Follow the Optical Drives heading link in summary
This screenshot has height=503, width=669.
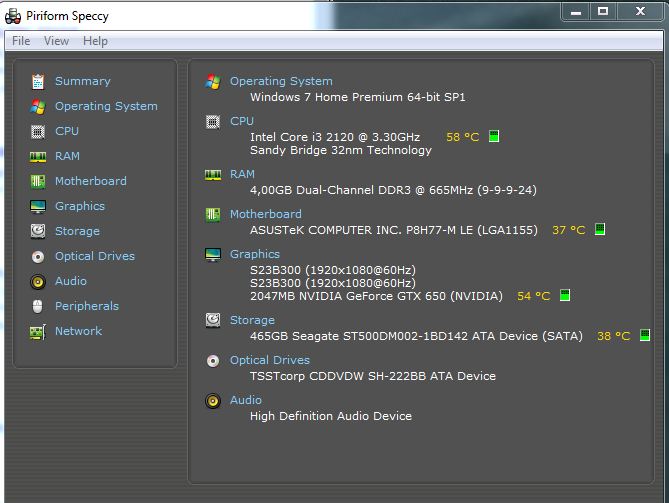point(270,360)
